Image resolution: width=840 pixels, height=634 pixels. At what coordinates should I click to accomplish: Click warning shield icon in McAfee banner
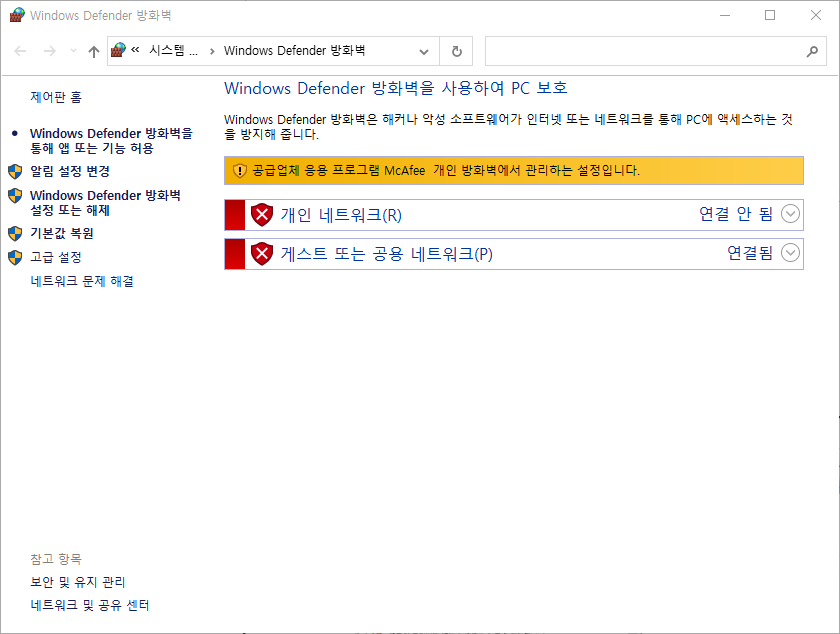click(x=239, y=170)
